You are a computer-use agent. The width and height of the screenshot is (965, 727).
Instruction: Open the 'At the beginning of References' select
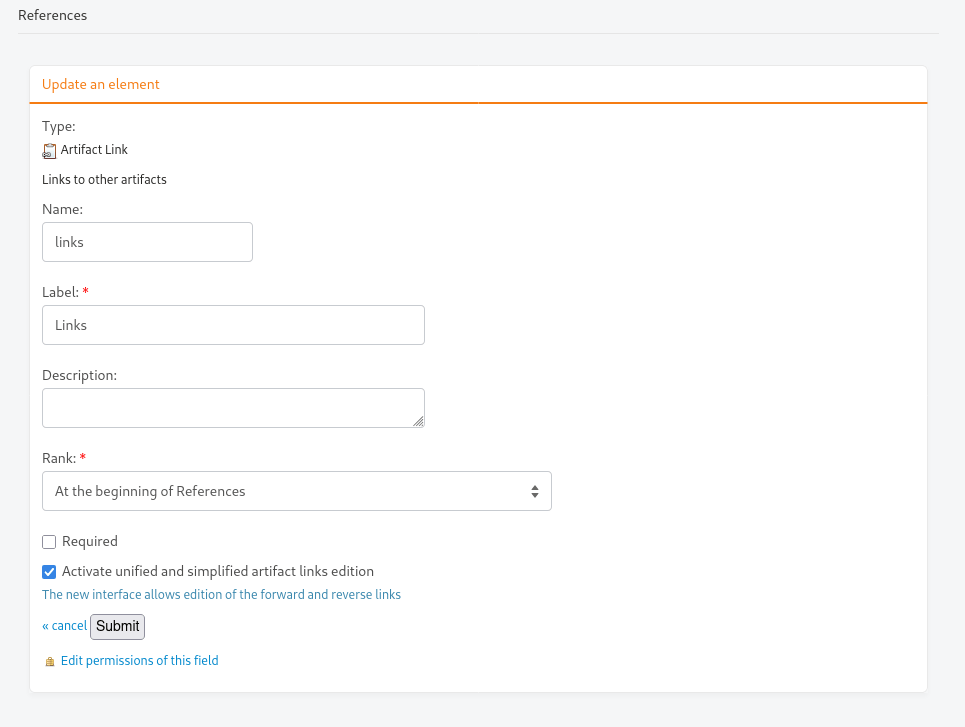297,491
